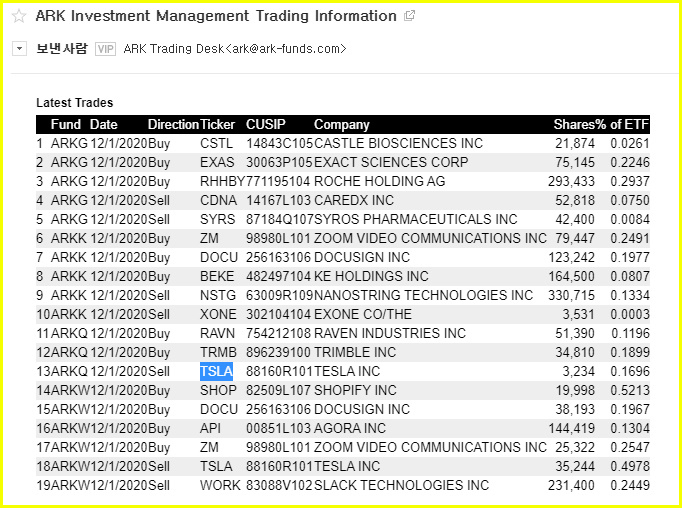Click the Direction column header

pos(173,124)
